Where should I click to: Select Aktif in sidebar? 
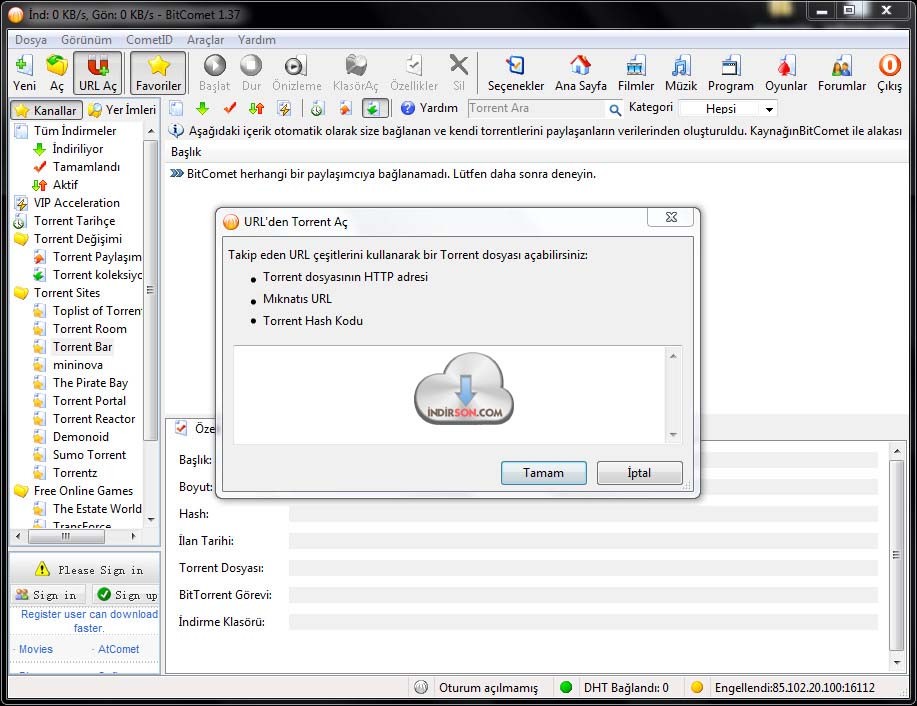click(x=65, y=185)
